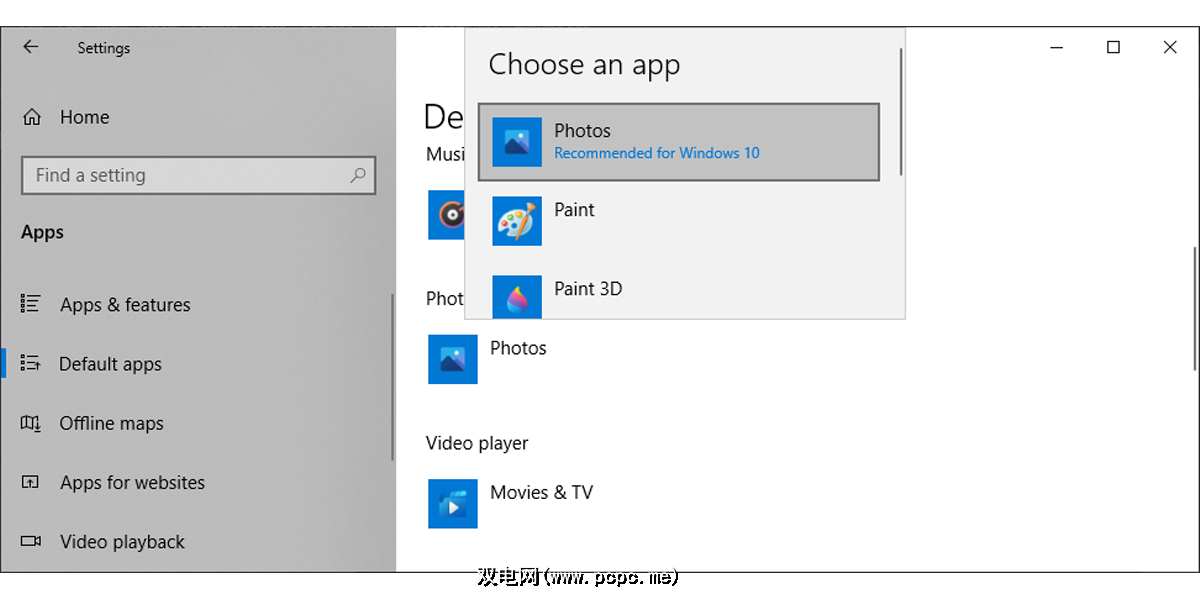Click the current Photos viewer default icon
The width and height of the screenshot is (1200, 600).
[453, 359]
